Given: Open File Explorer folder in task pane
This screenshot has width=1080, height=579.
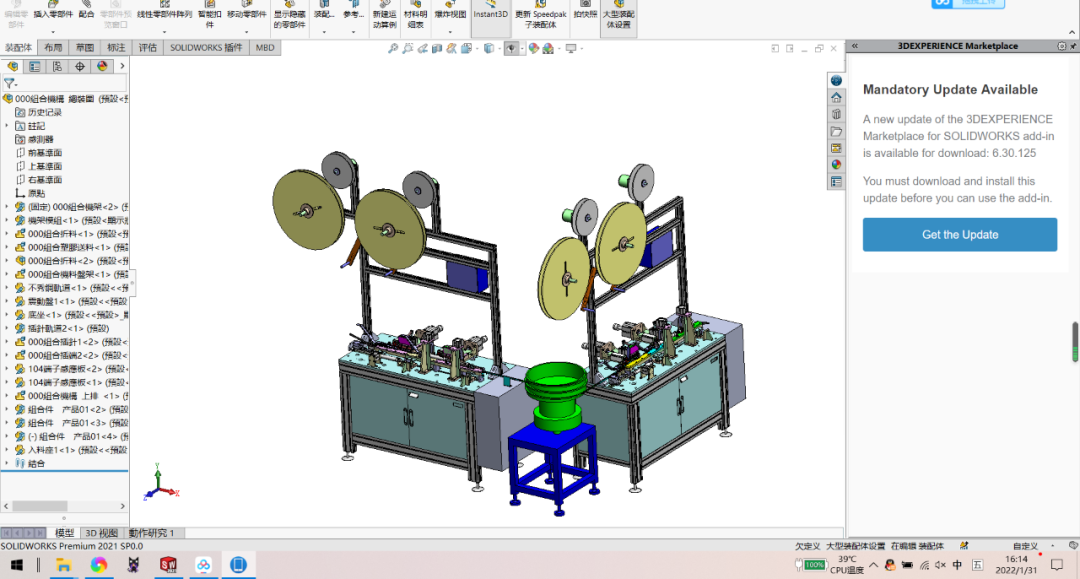Looking at the screenshot, I should tap(836, 131).
